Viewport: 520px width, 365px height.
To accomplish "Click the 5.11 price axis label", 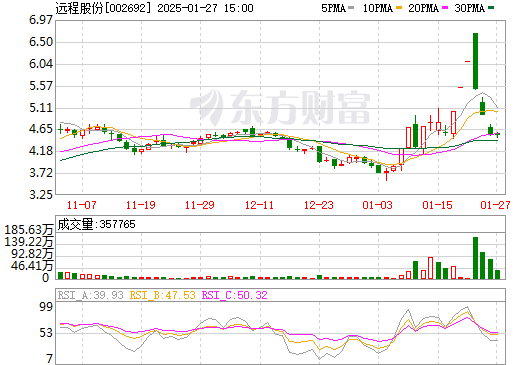I will 41,108.
